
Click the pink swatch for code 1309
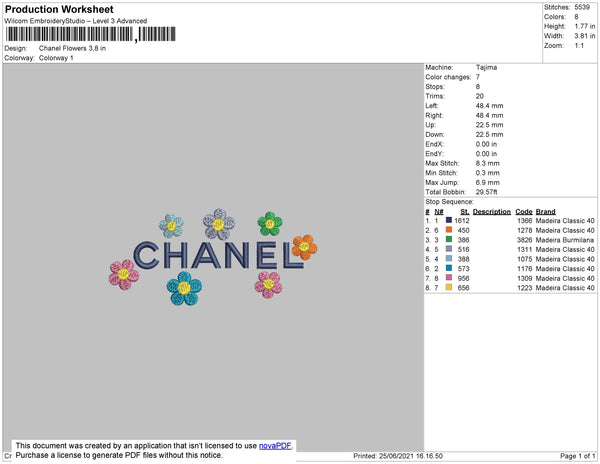coord(449,277)
